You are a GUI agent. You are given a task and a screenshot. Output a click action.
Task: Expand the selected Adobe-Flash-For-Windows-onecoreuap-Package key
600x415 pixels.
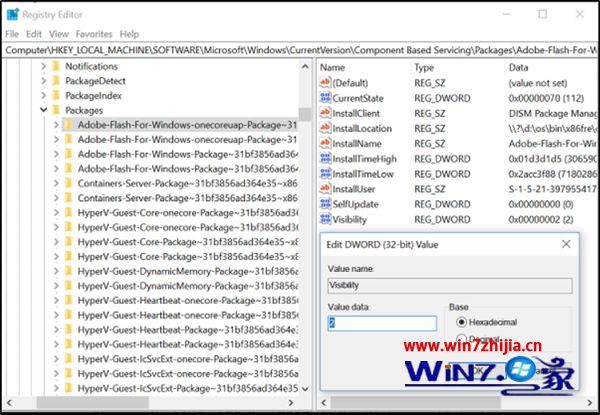click(x=56, y=125)
